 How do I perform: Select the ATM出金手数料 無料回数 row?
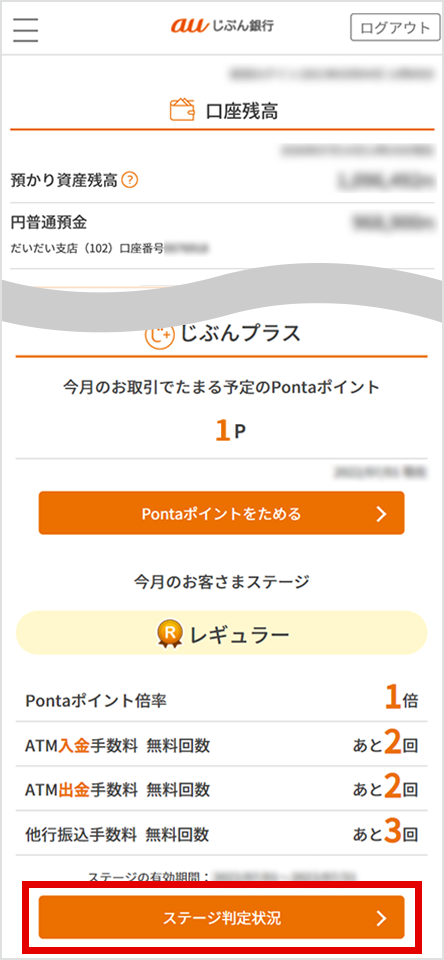[222, 789]
